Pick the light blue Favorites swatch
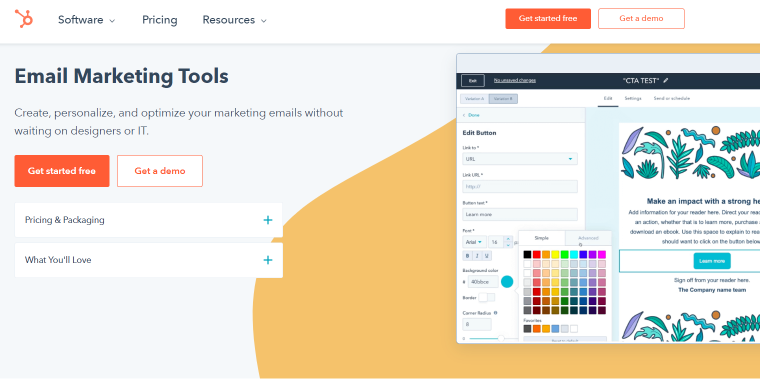 pyautogui.click(x=555, y=329)
